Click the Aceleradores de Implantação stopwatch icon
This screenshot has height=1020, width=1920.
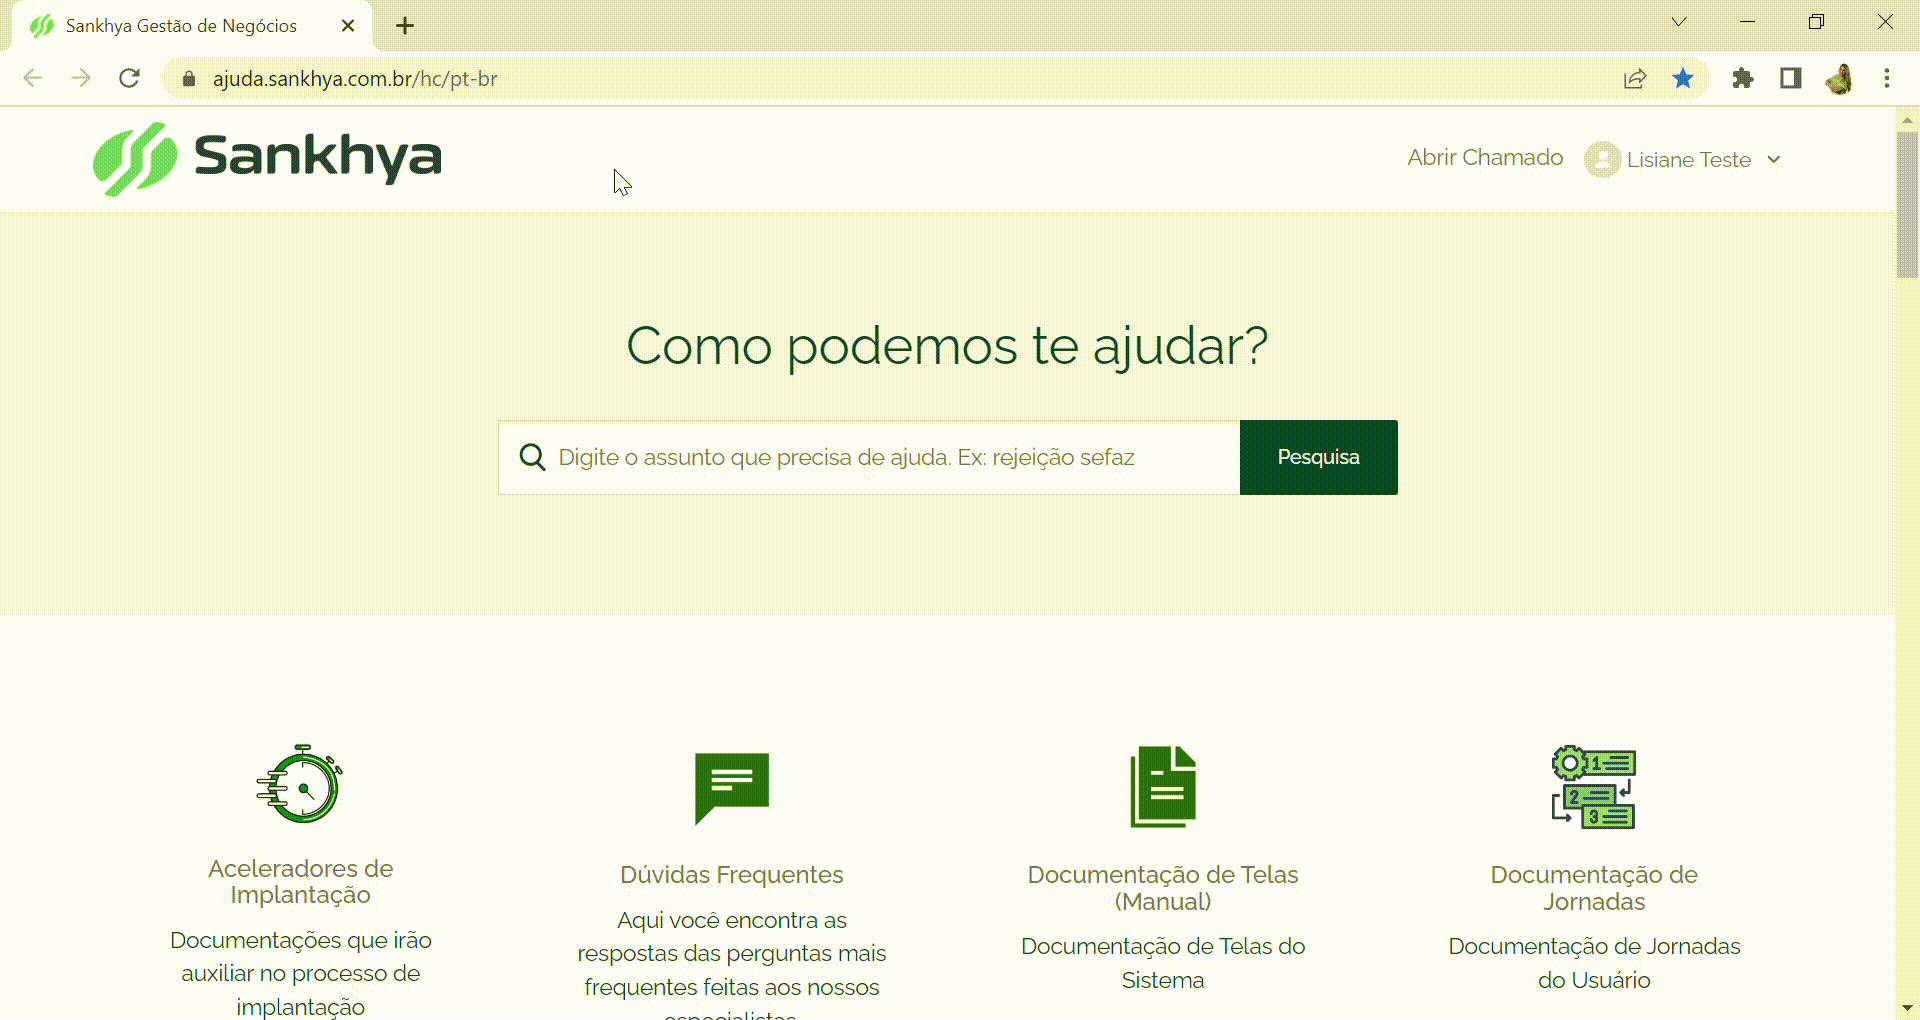(x=300, y=784)
